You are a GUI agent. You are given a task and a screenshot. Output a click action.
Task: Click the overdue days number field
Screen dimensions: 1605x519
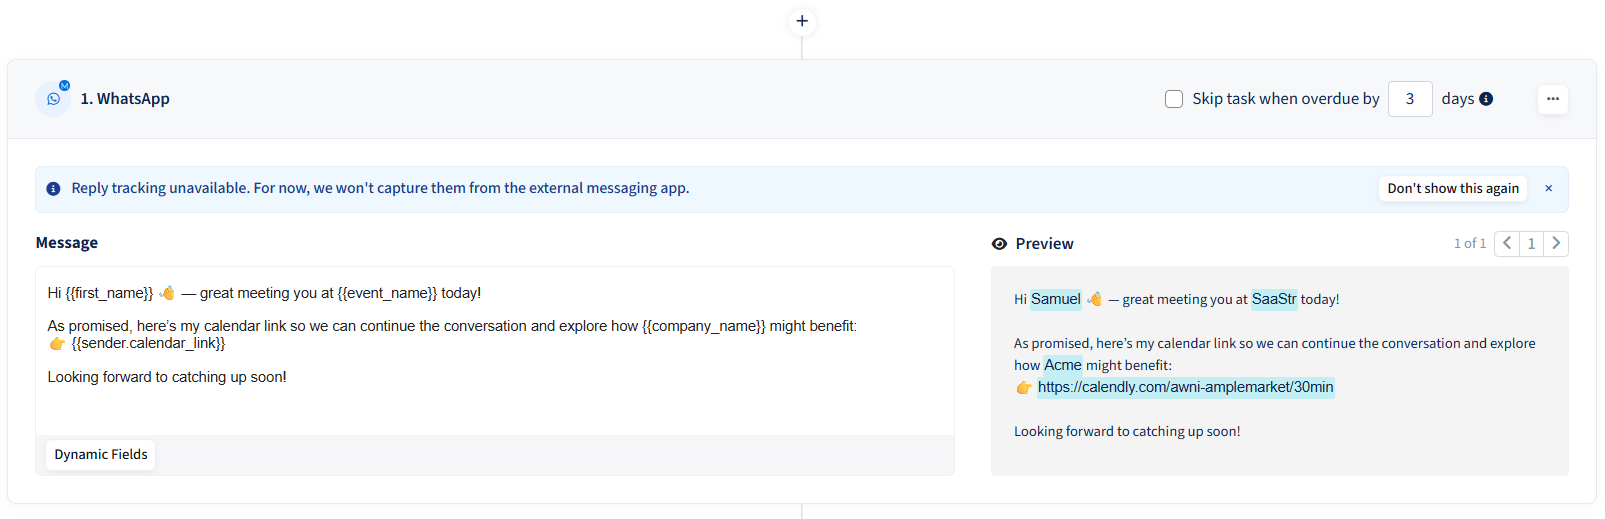pyautogui.click(x=1410, y=99)
